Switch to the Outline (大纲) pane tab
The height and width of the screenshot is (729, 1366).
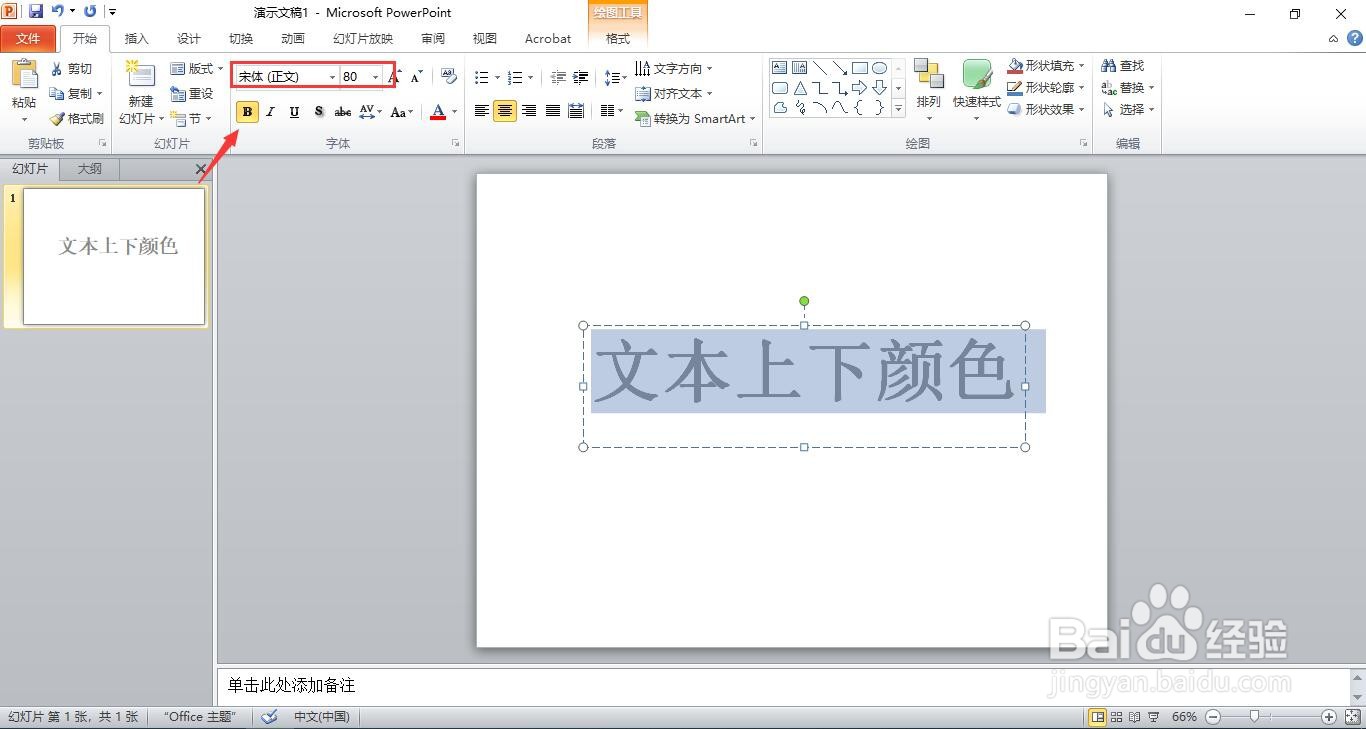point(90,169)
